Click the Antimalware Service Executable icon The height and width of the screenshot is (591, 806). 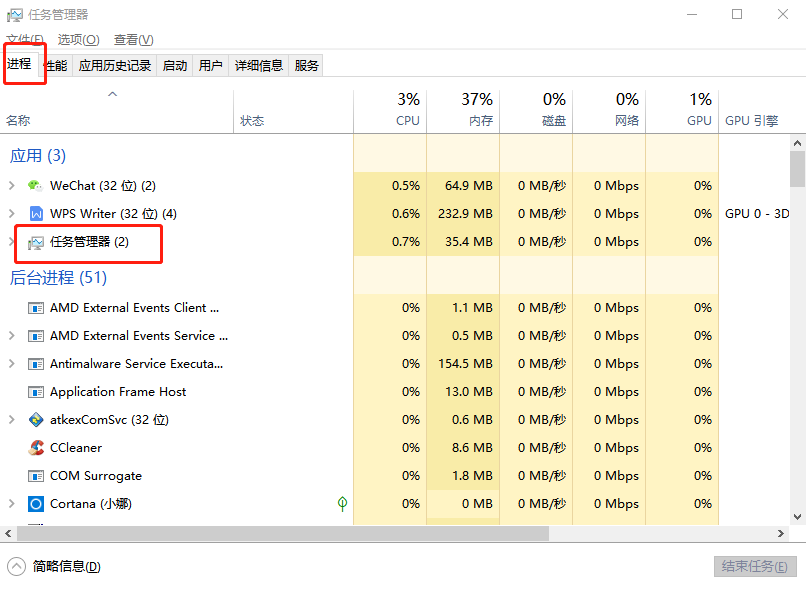pos(36,364)
